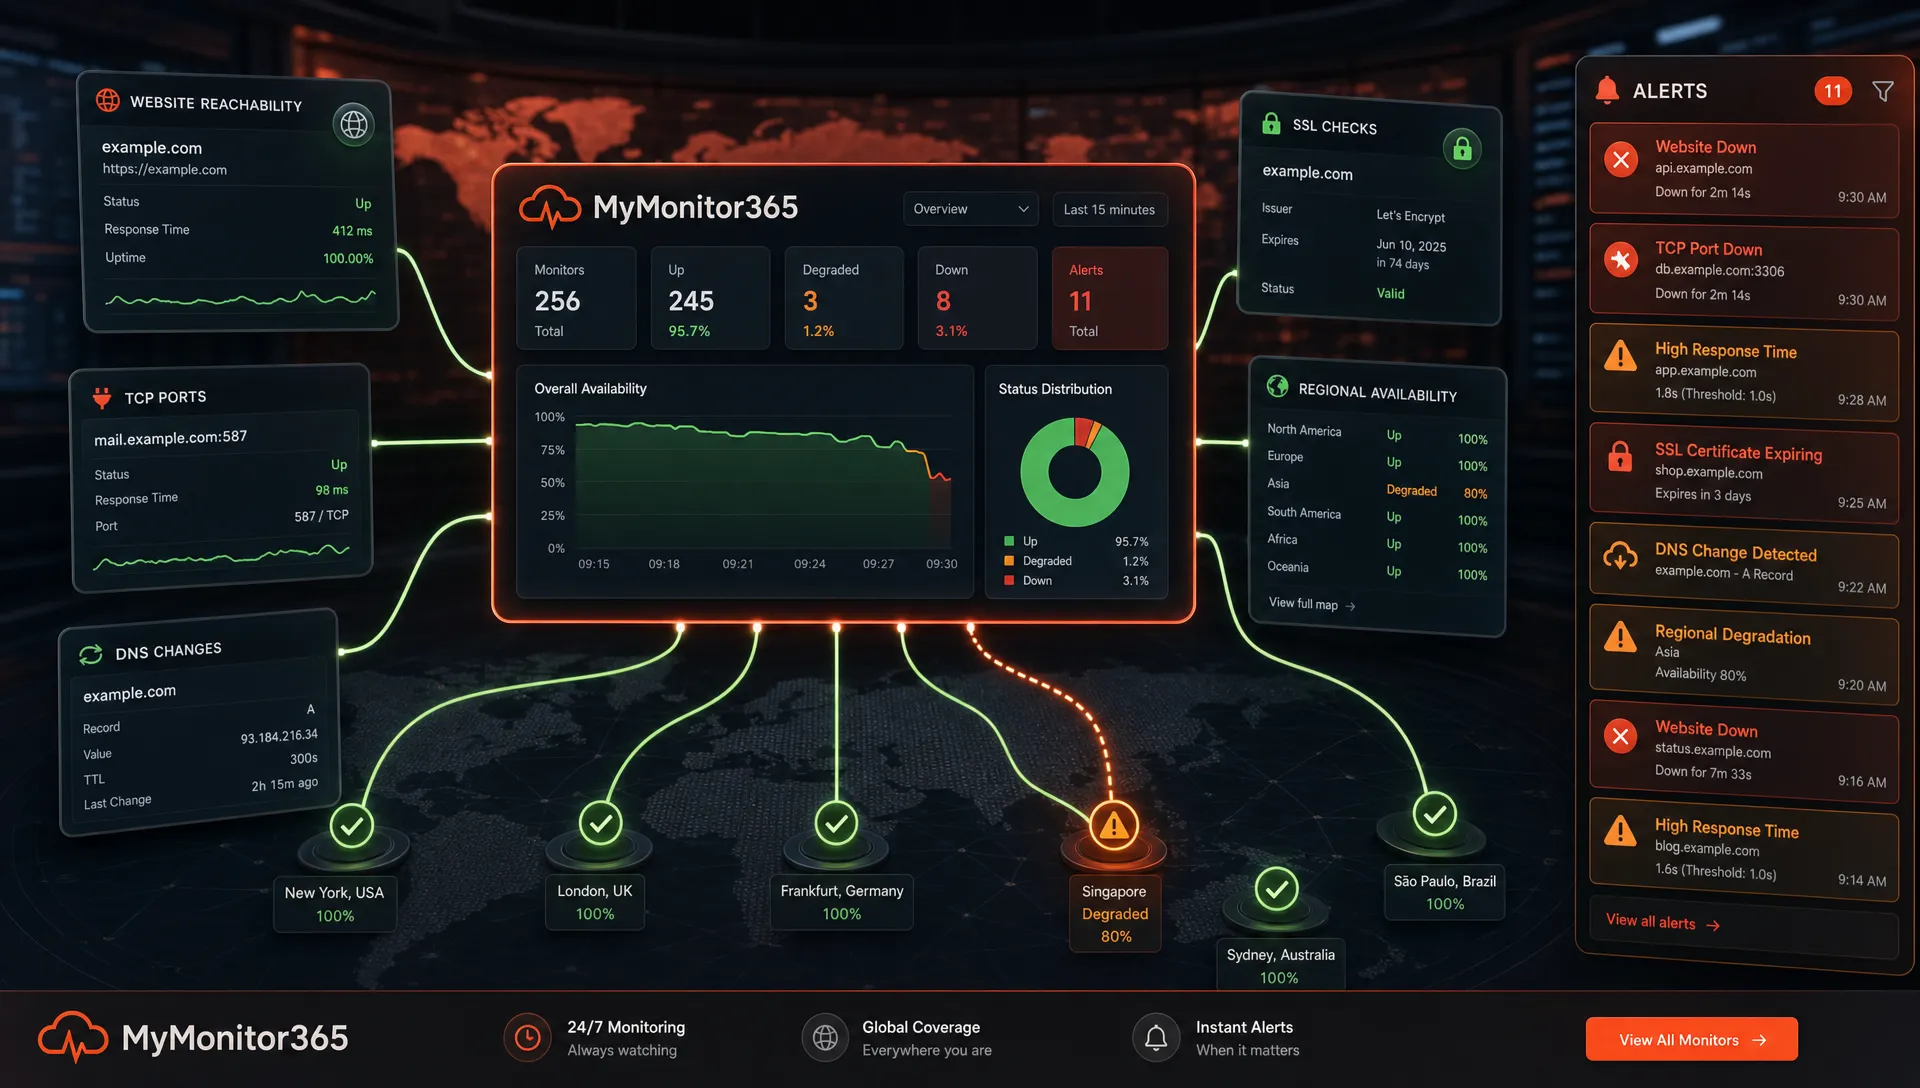Screen dimensions: 1920x1088
Task: Click the Sydney checkmark map marker
Action: (x=1277, y=888)
